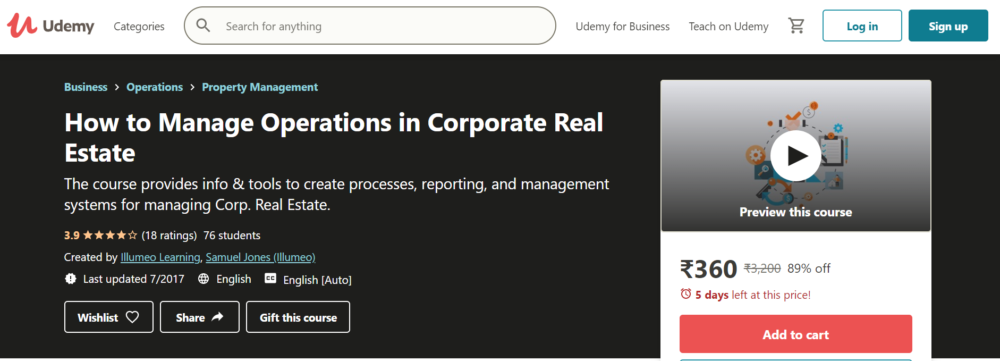Image resolution: width=1000 pixels, height=361 pixels.
Task: Add course to Wishlist
Action: pos(108,317)
